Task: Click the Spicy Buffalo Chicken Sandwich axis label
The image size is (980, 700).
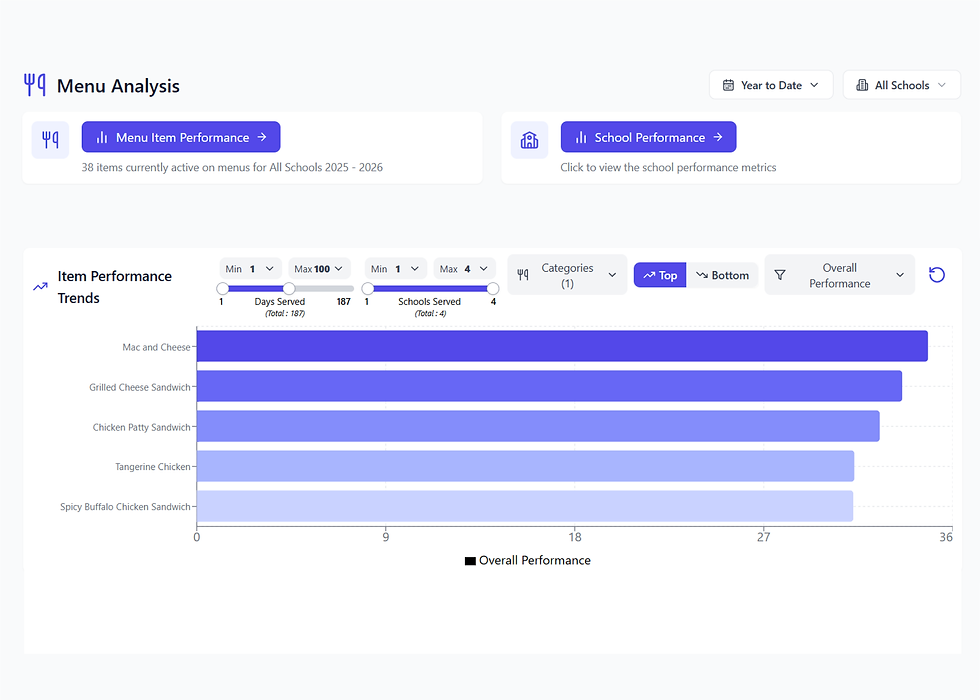Action: pos(125,507)
